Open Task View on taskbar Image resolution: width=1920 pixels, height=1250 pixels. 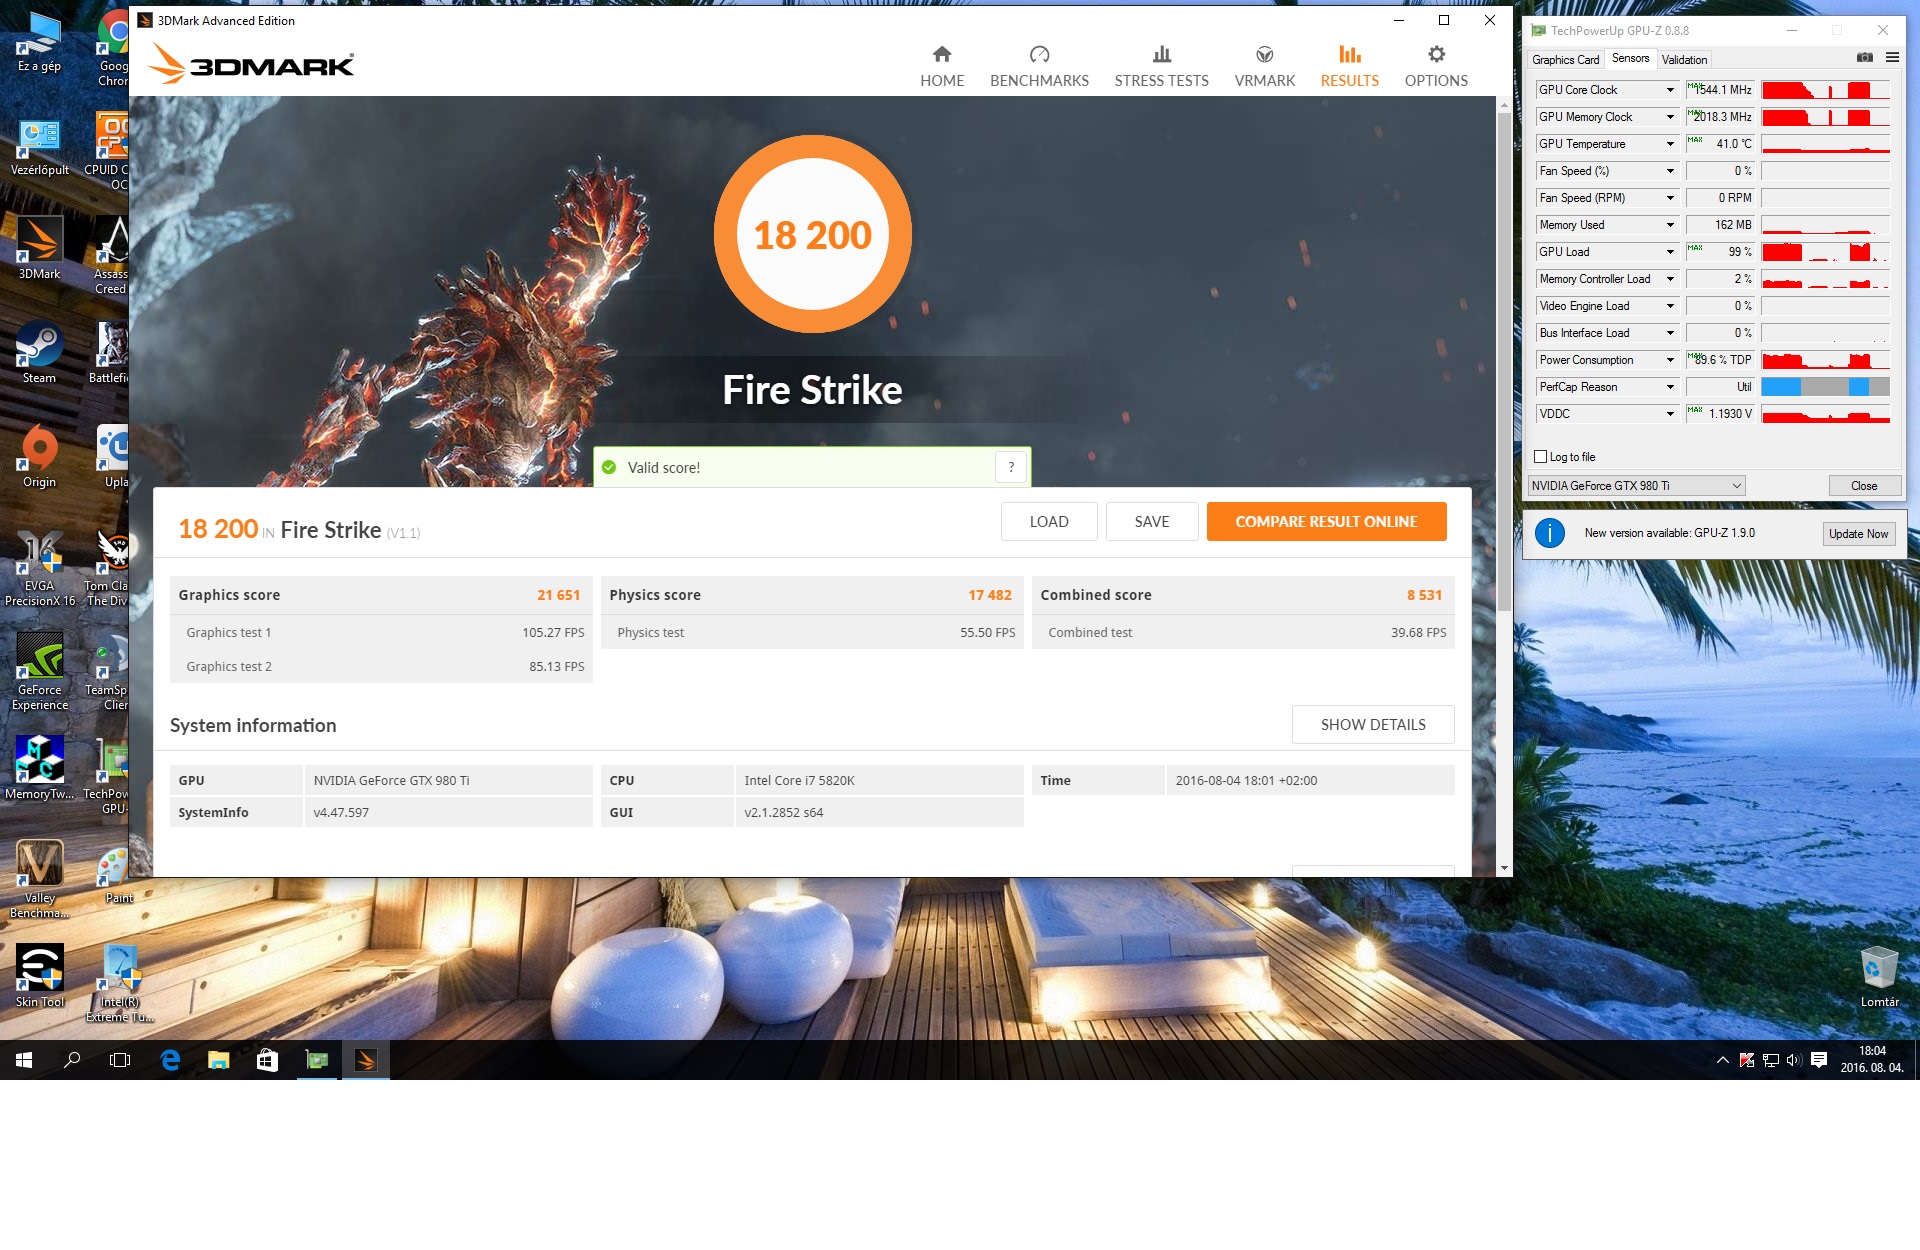click(120, 1060)
